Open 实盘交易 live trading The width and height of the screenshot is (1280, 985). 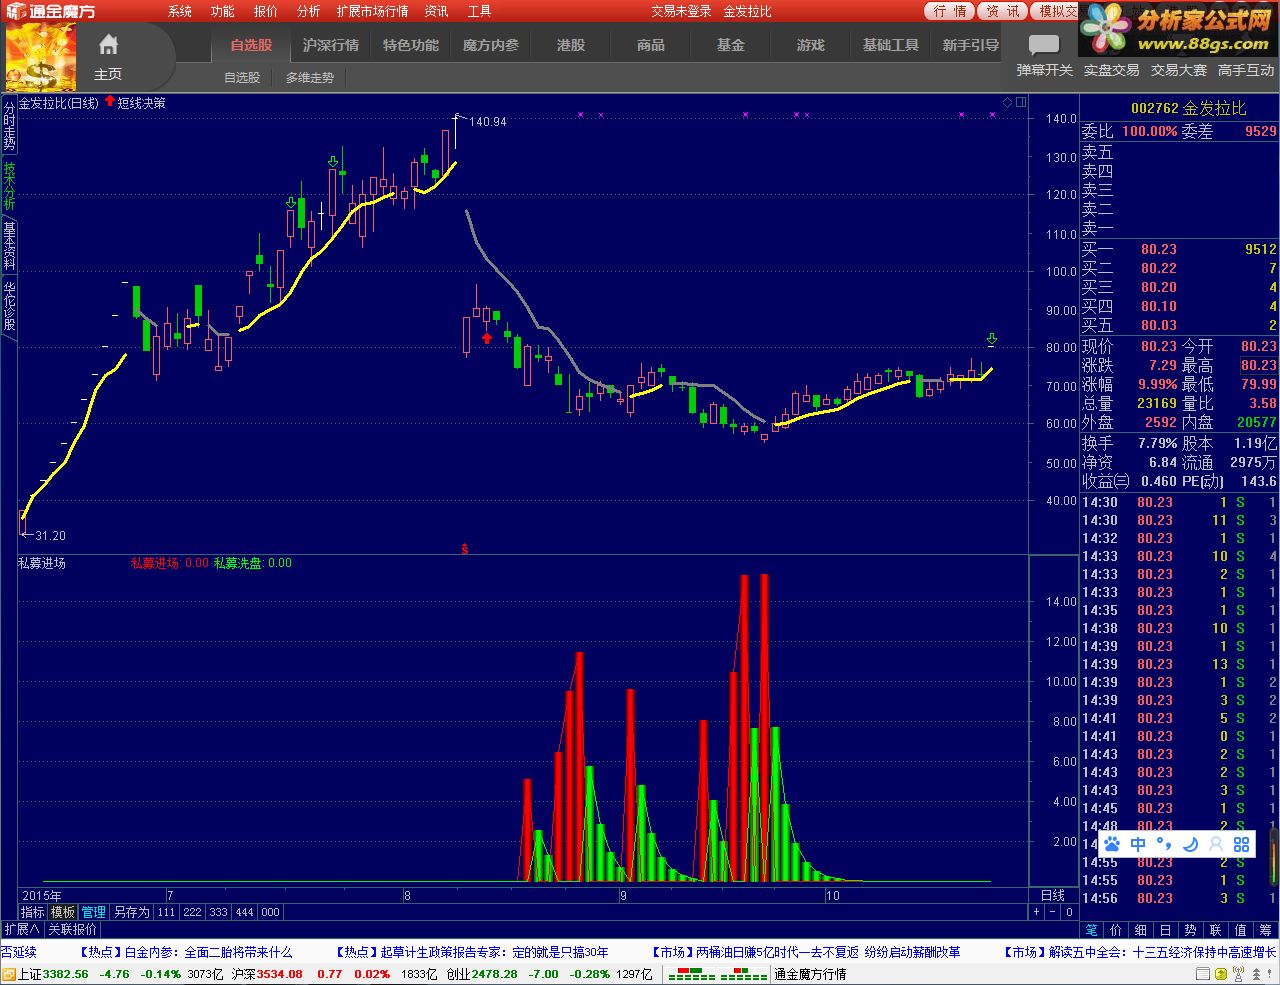coord(1111,70)
